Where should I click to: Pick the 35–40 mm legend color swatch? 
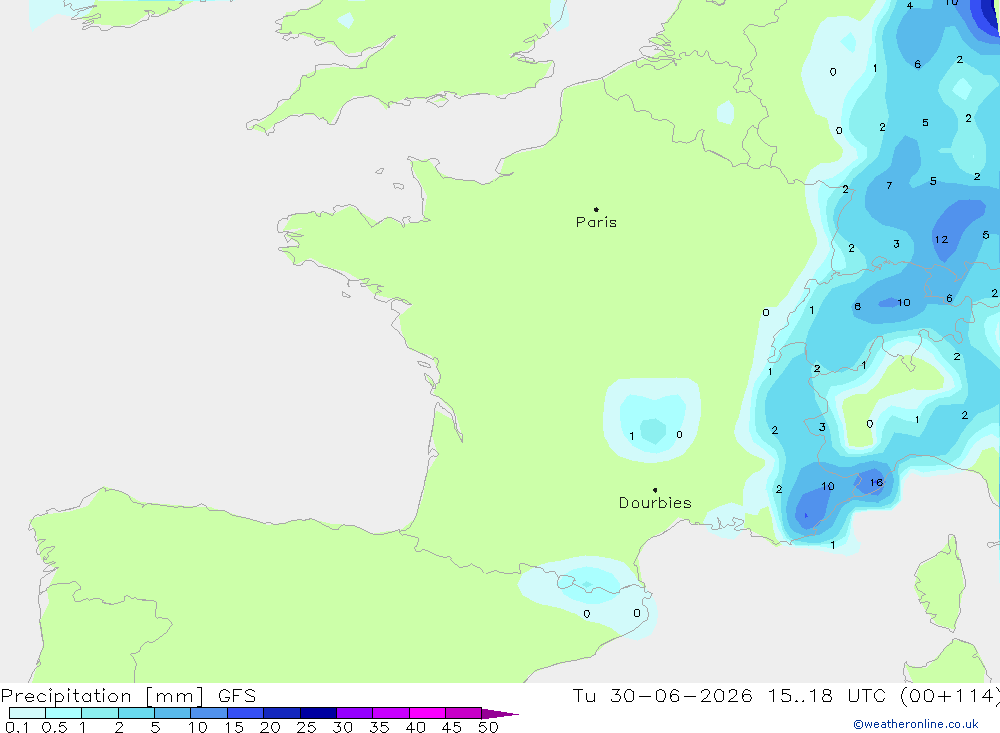coord(390,713)
